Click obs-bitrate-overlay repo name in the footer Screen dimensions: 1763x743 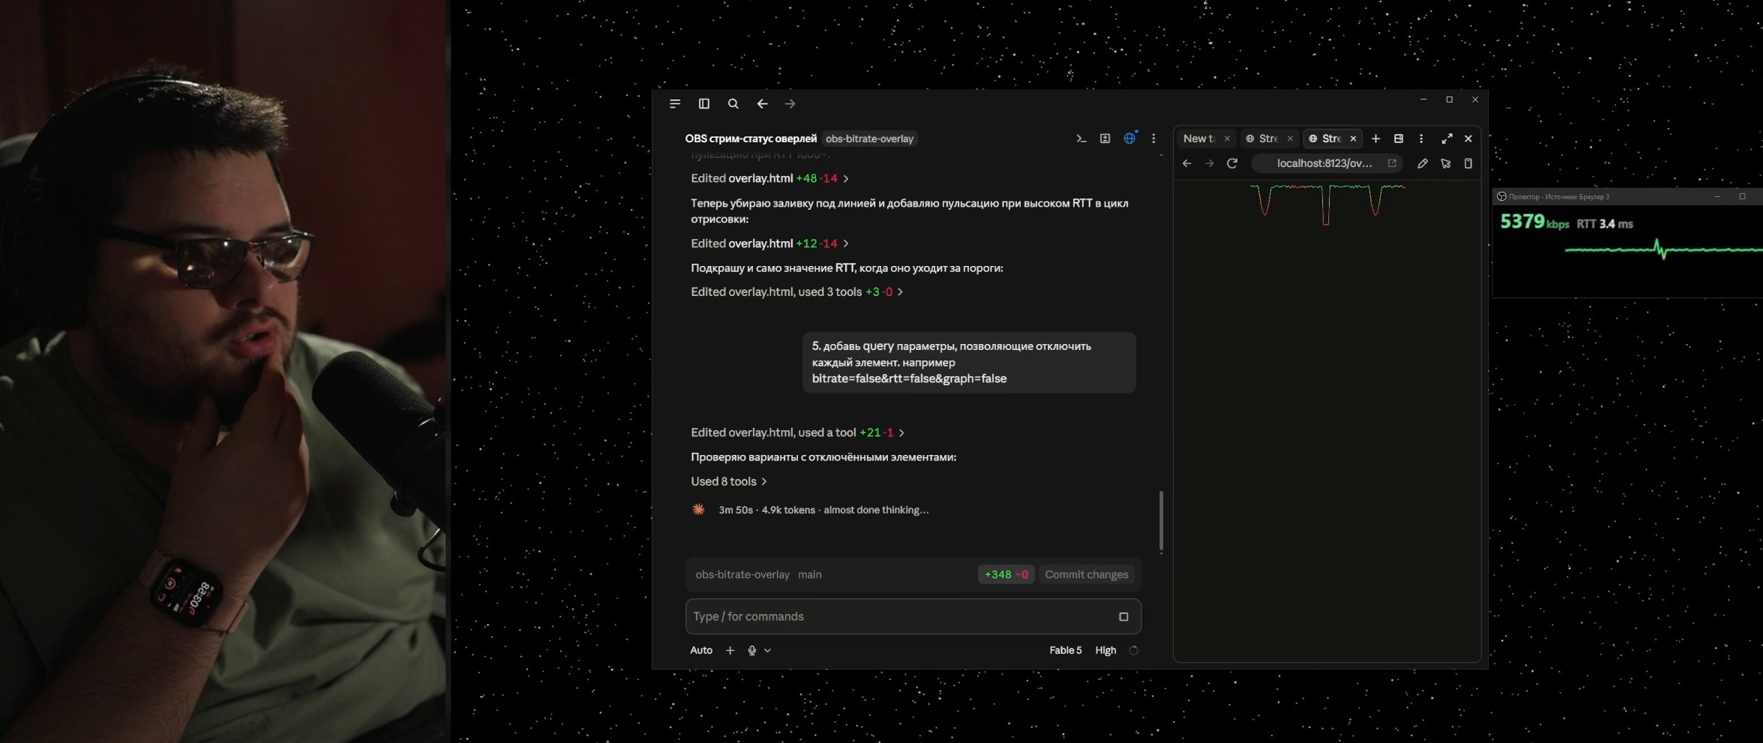742,575
